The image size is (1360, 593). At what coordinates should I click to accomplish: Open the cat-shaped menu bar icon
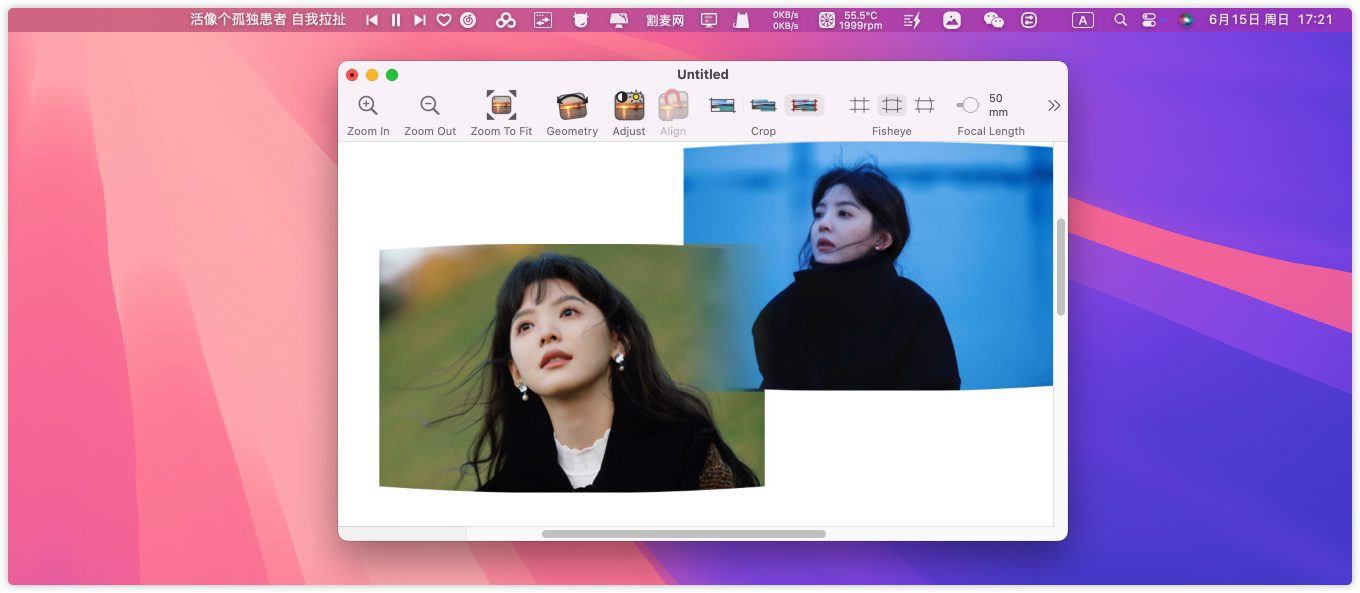click(741, 20)
